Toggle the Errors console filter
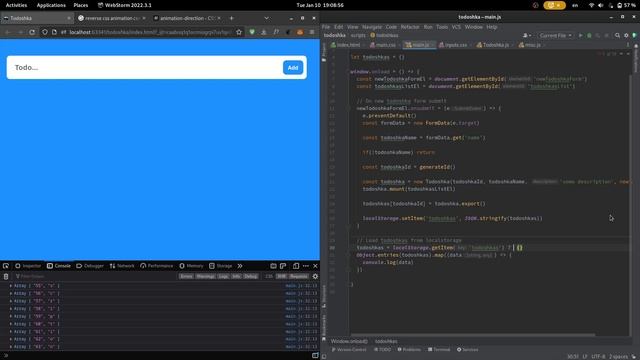 click(186, 276)
